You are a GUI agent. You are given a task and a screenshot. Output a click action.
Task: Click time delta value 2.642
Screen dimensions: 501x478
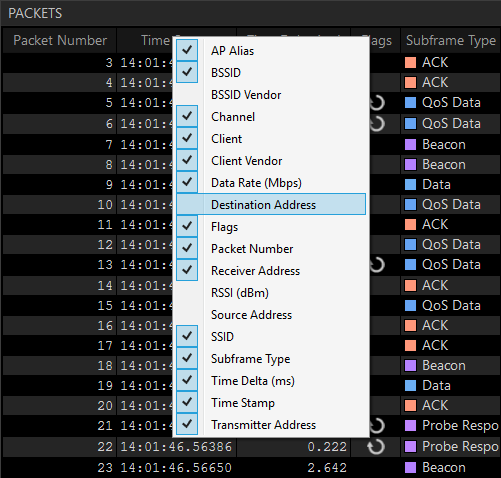pyautogui.click(x=327, y=468)
